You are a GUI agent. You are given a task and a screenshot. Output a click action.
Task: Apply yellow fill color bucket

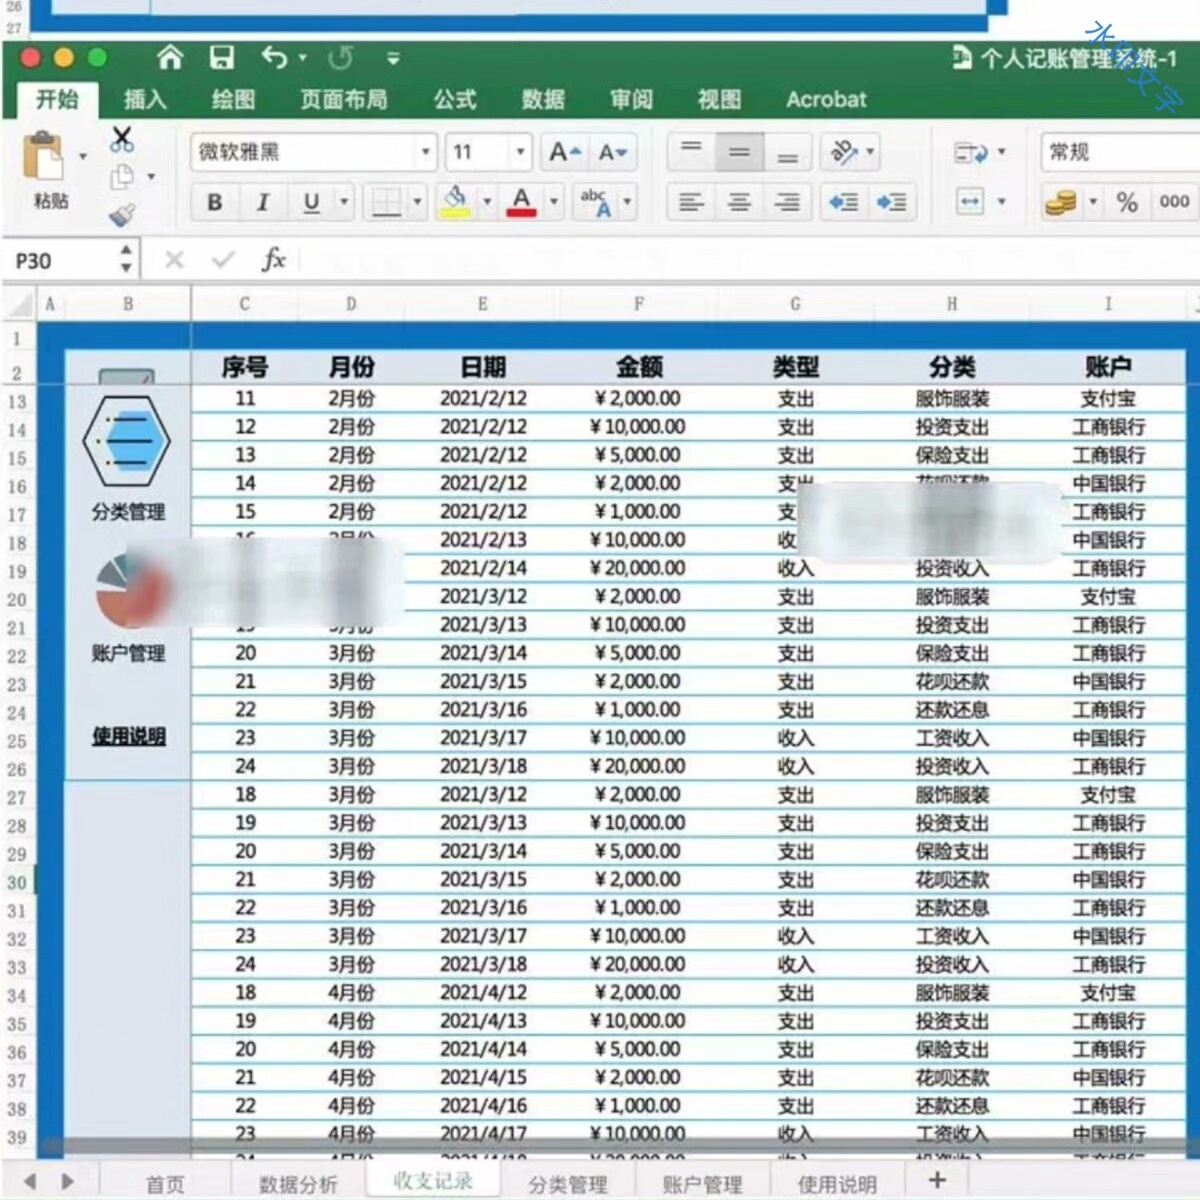(x=457, y=202)
